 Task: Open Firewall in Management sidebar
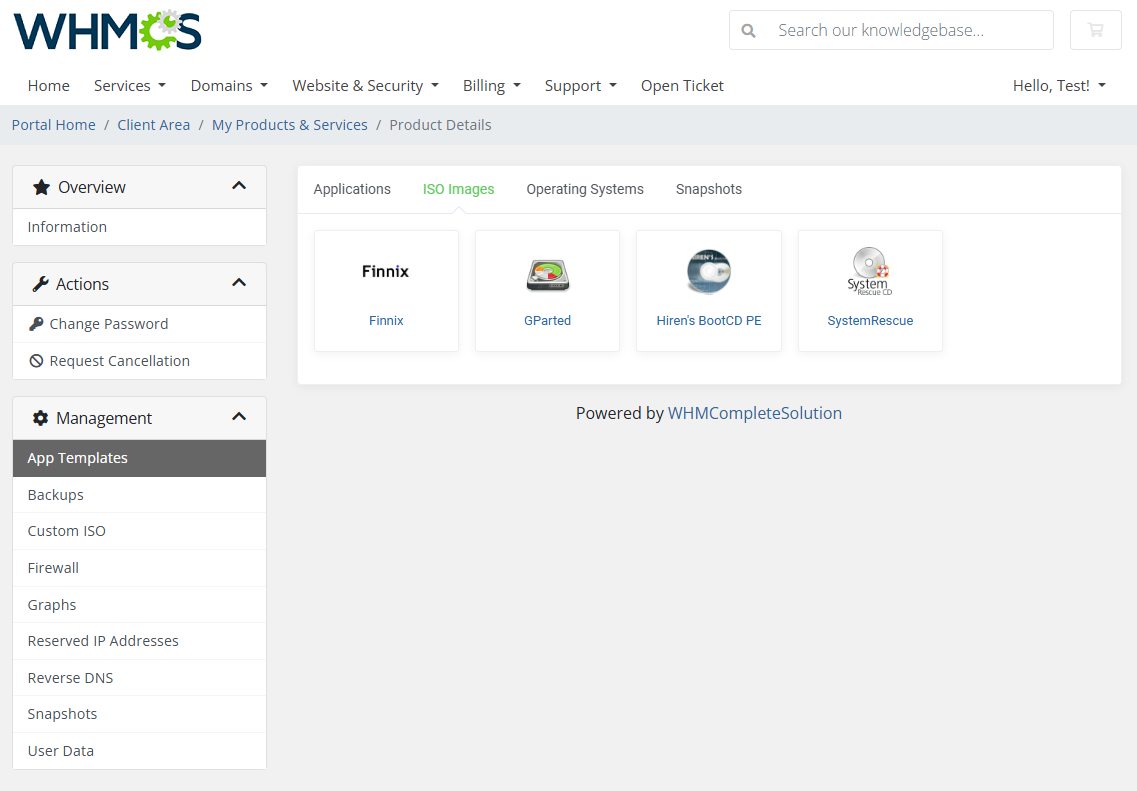pos(139,568)
